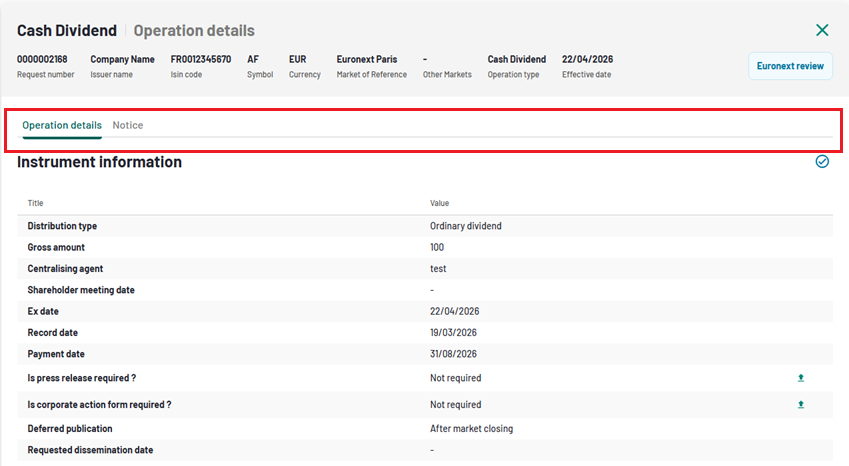Click the Gross amount value 100
Viewport: 849px width, 466px height.
pos(437,247)
